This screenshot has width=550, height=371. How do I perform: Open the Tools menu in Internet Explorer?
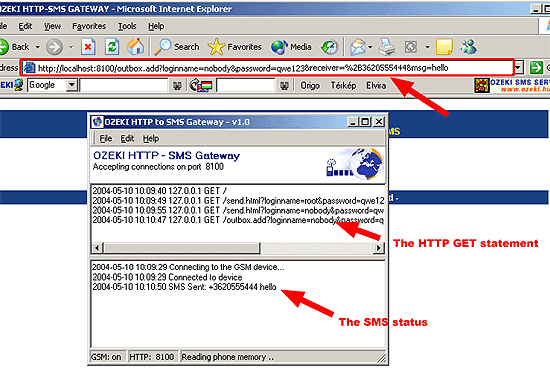[127, 26]
